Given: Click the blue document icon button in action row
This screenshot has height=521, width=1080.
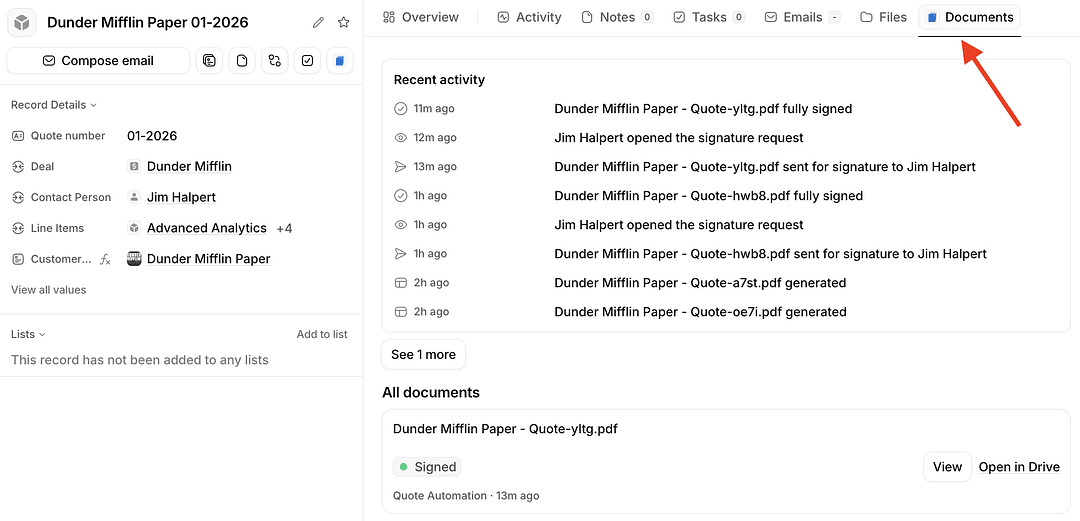Looking at the screenshot, I should [340, 61].
